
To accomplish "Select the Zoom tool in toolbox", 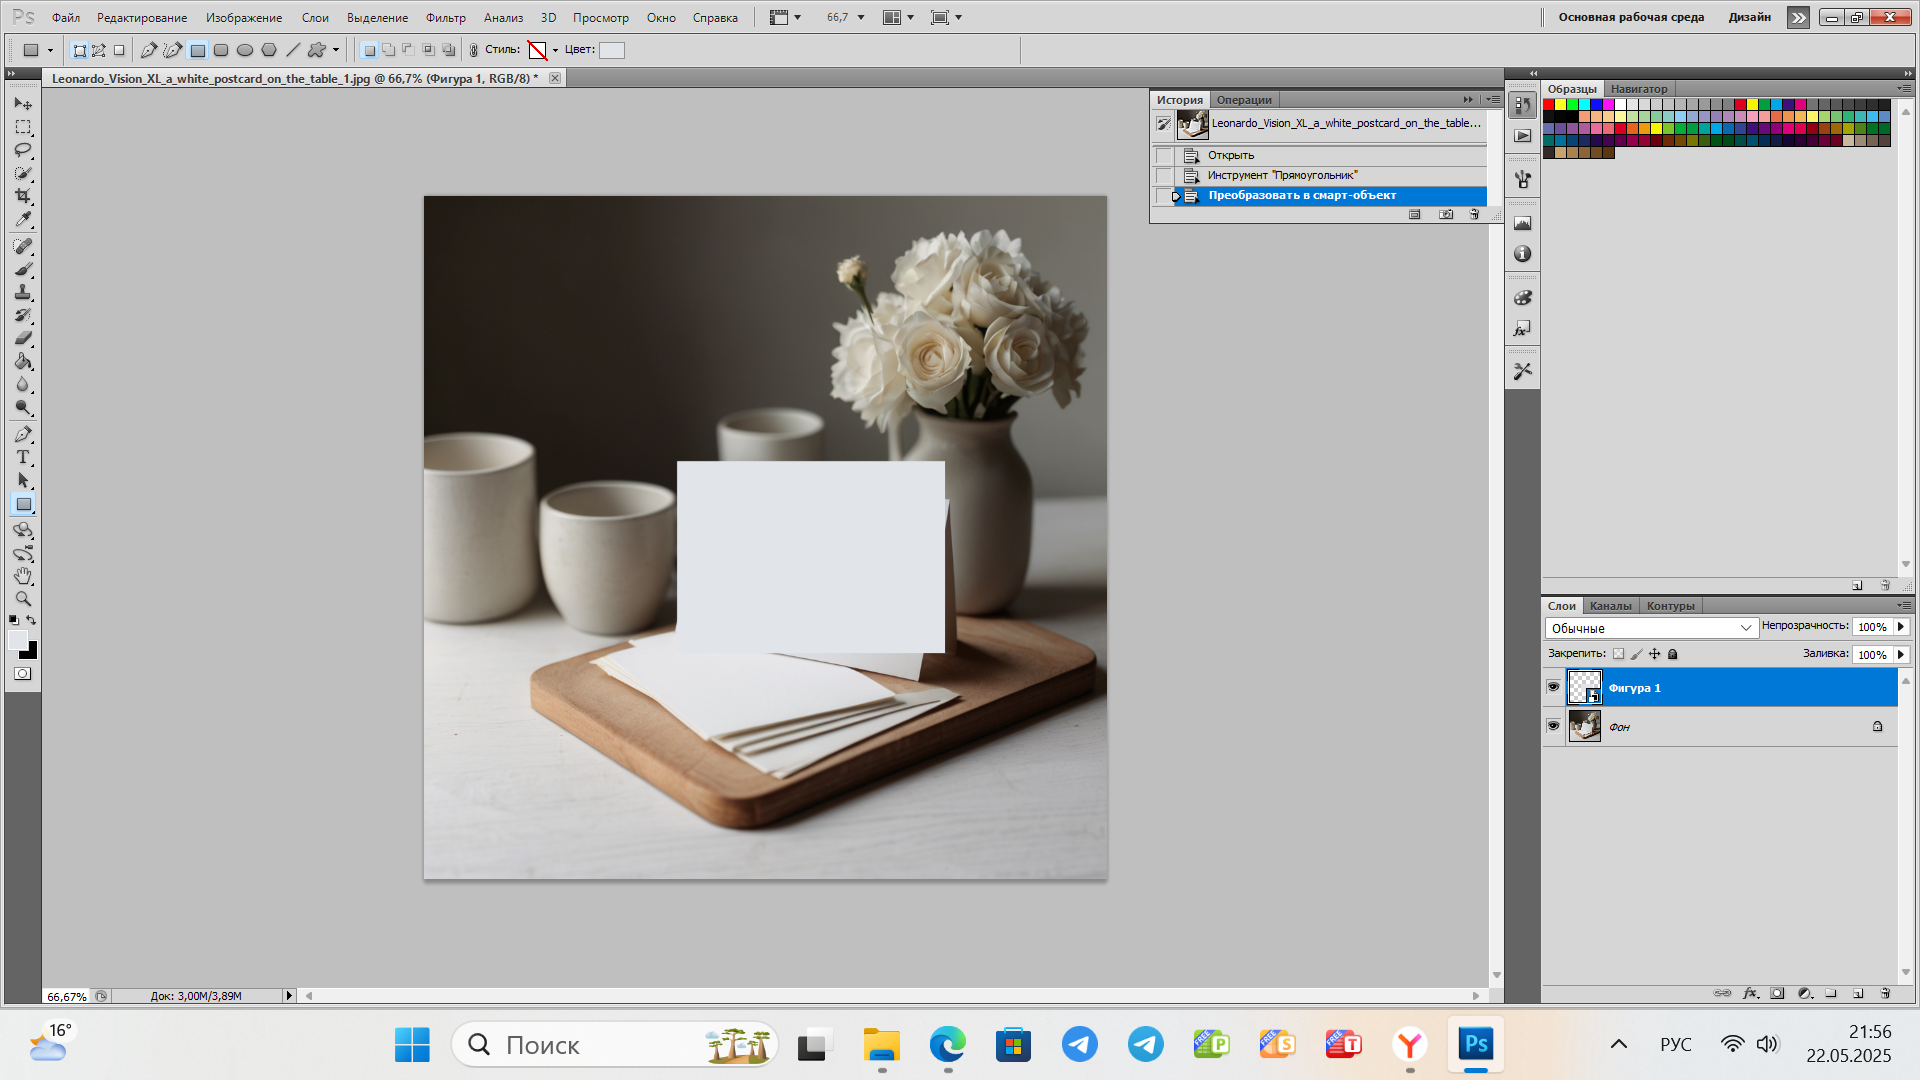I will point(23,599).
